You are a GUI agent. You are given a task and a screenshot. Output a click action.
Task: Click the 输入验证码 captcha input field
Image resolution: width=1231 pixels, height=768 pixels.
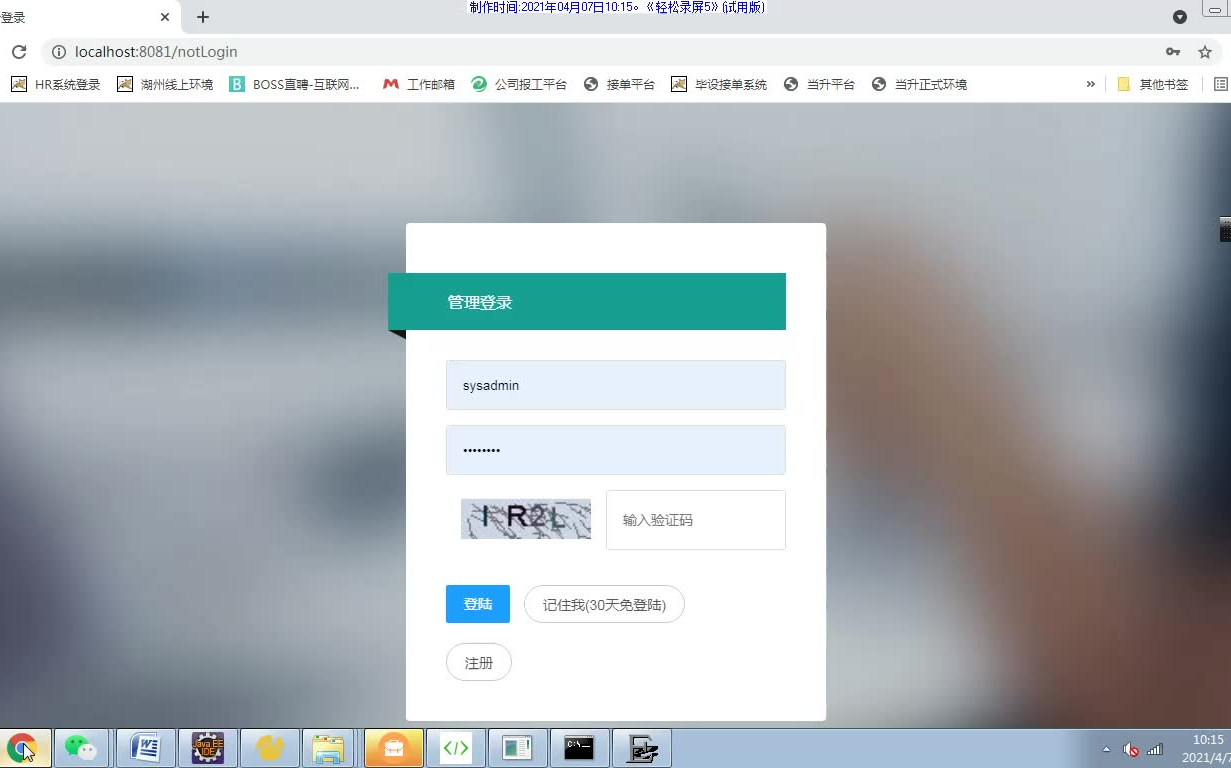(x=695, y=520)
